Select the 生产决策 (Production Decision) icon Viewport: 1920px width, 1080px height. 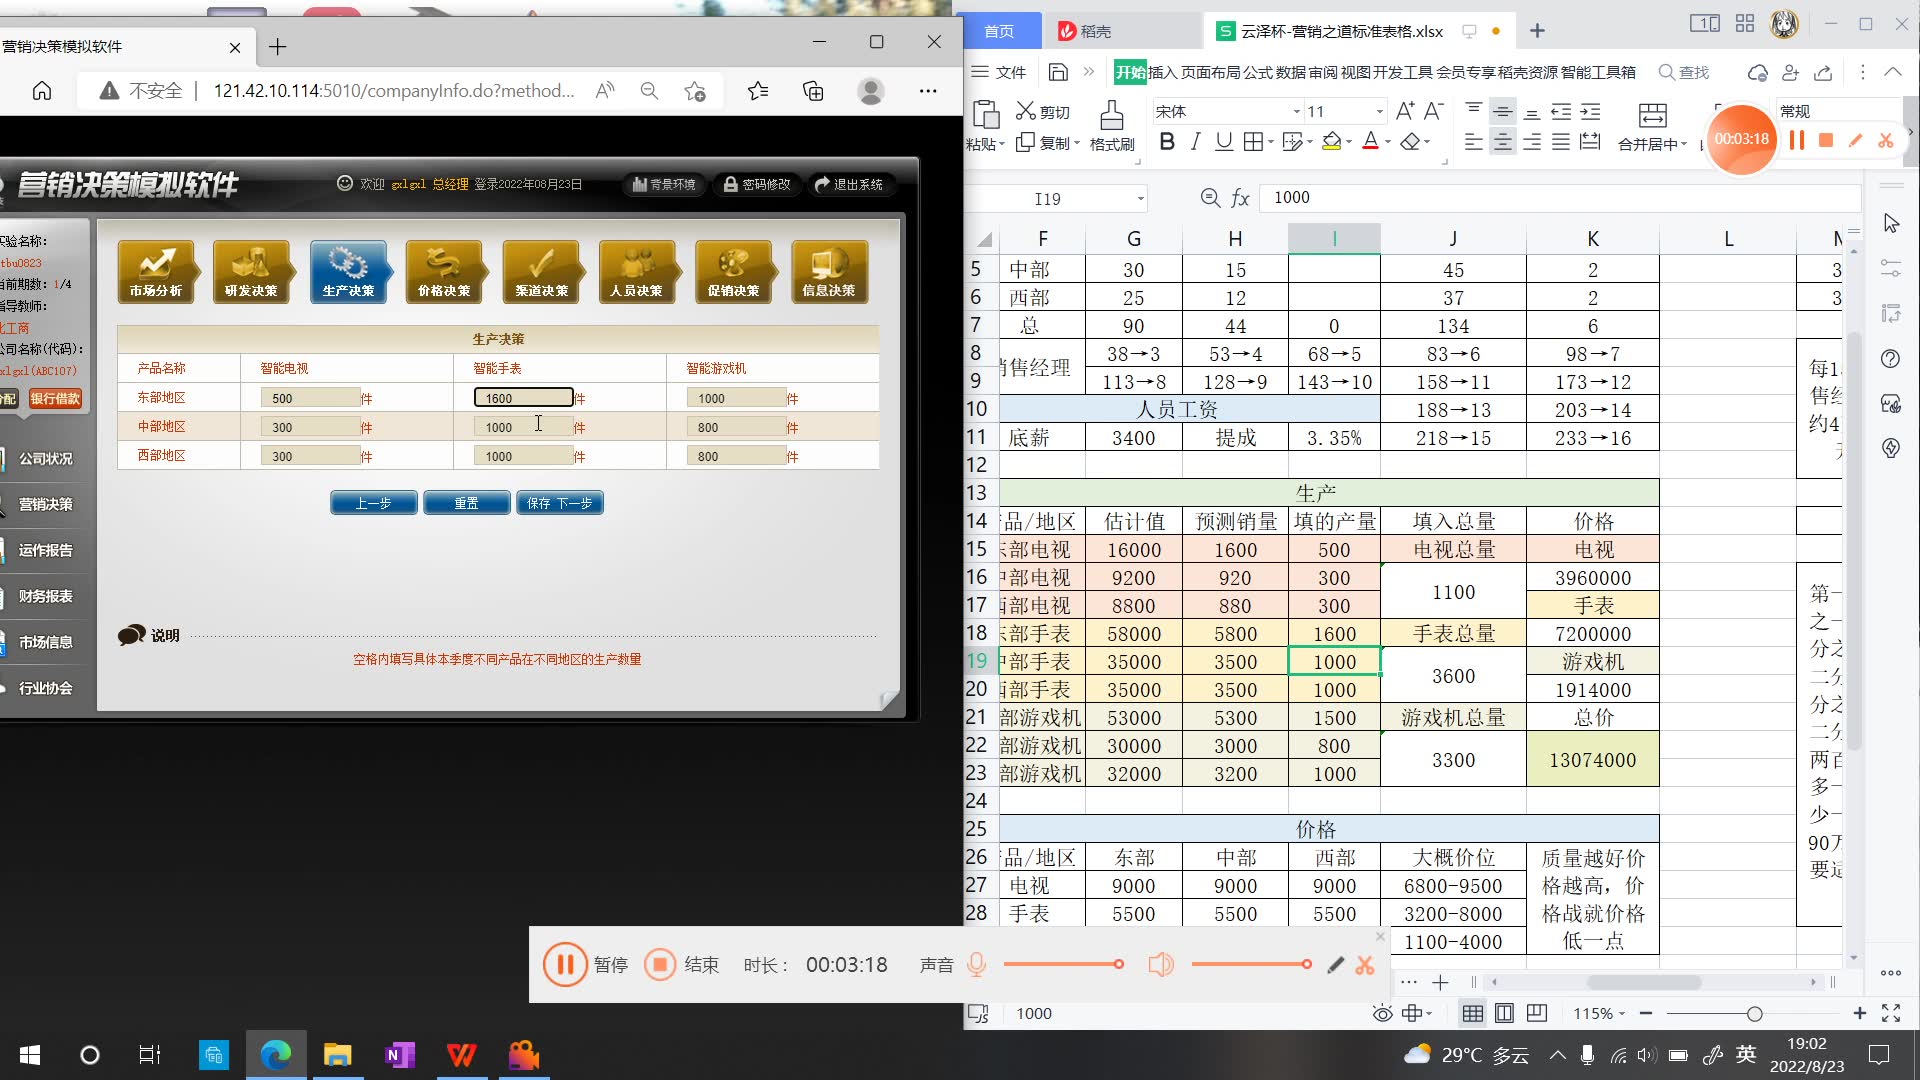(x=347, y=270)
